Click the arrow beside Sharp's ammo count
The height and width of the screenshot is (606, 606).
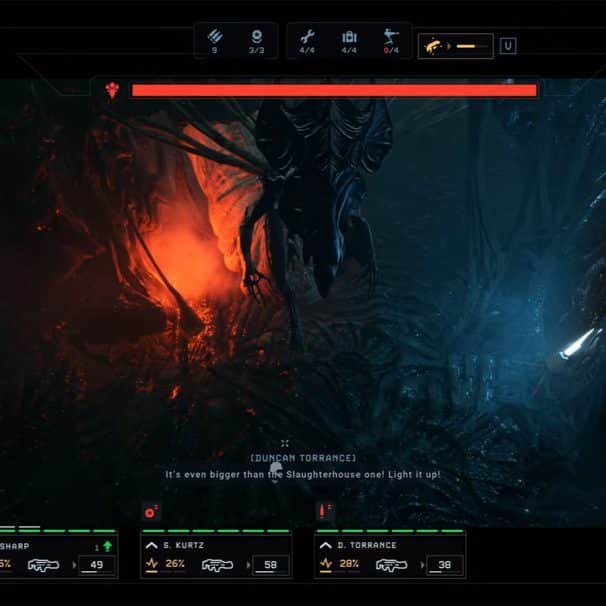[x=74, y=565]
